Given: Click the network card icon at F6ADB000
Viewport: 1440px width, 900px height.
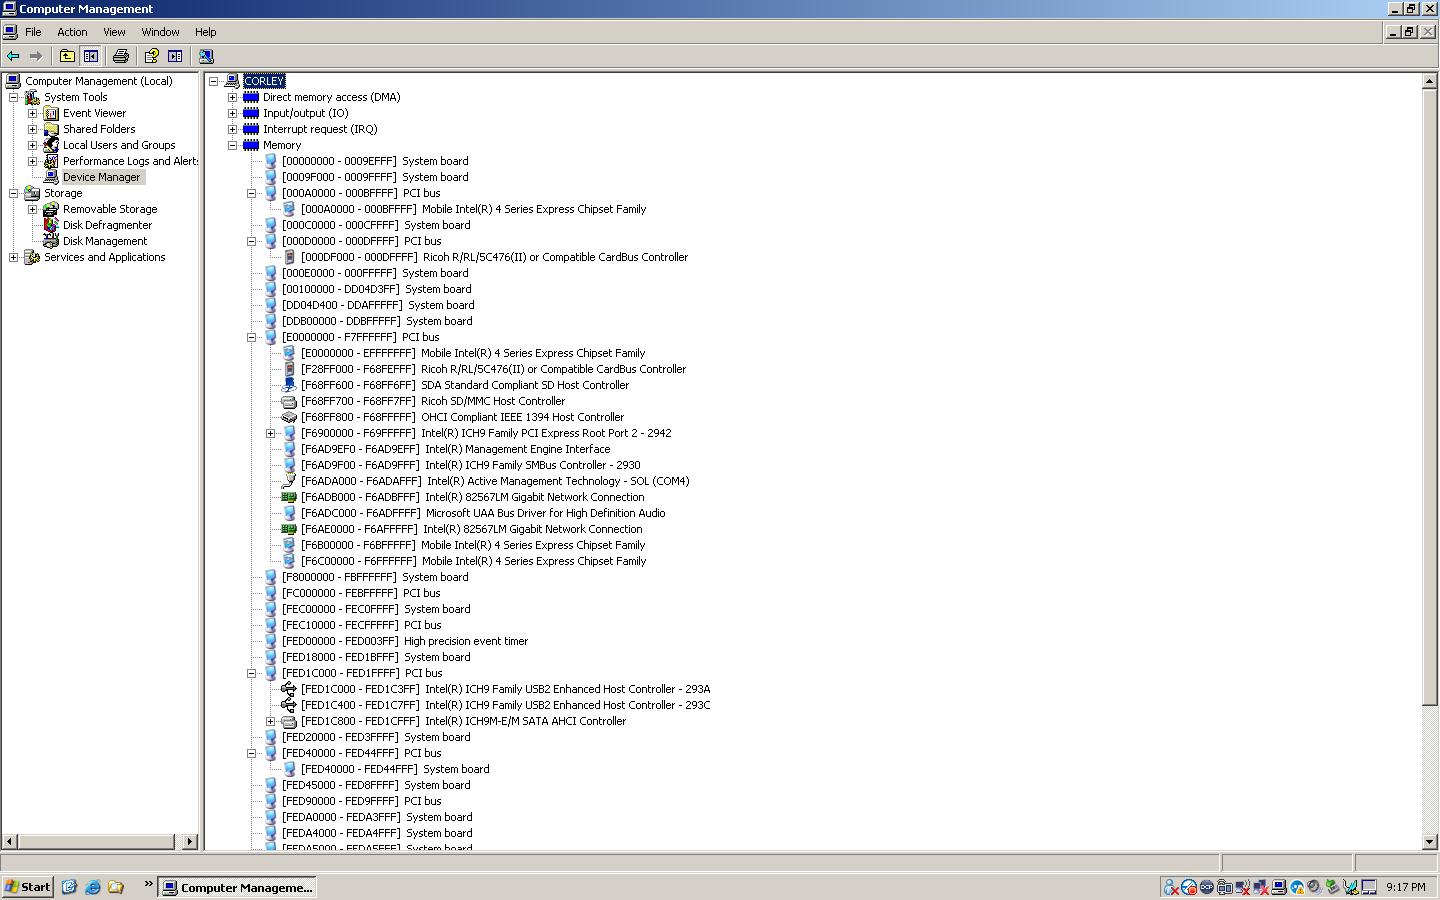Looking at the screenshot, I should (x=289, y=497).
